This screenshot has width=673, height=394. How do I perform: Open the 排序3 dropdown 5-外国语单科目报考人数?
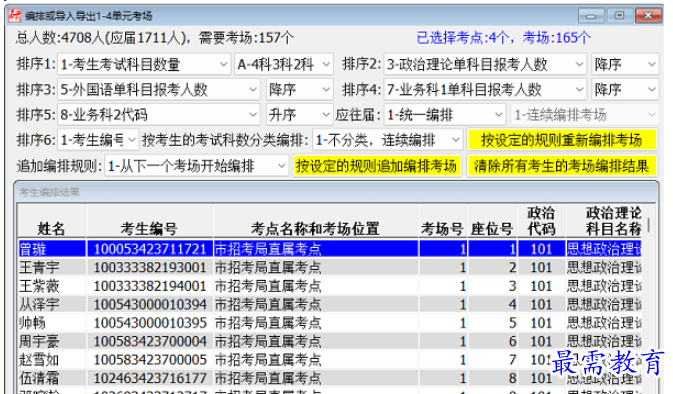pyautogui.click(x=158, y=90)
